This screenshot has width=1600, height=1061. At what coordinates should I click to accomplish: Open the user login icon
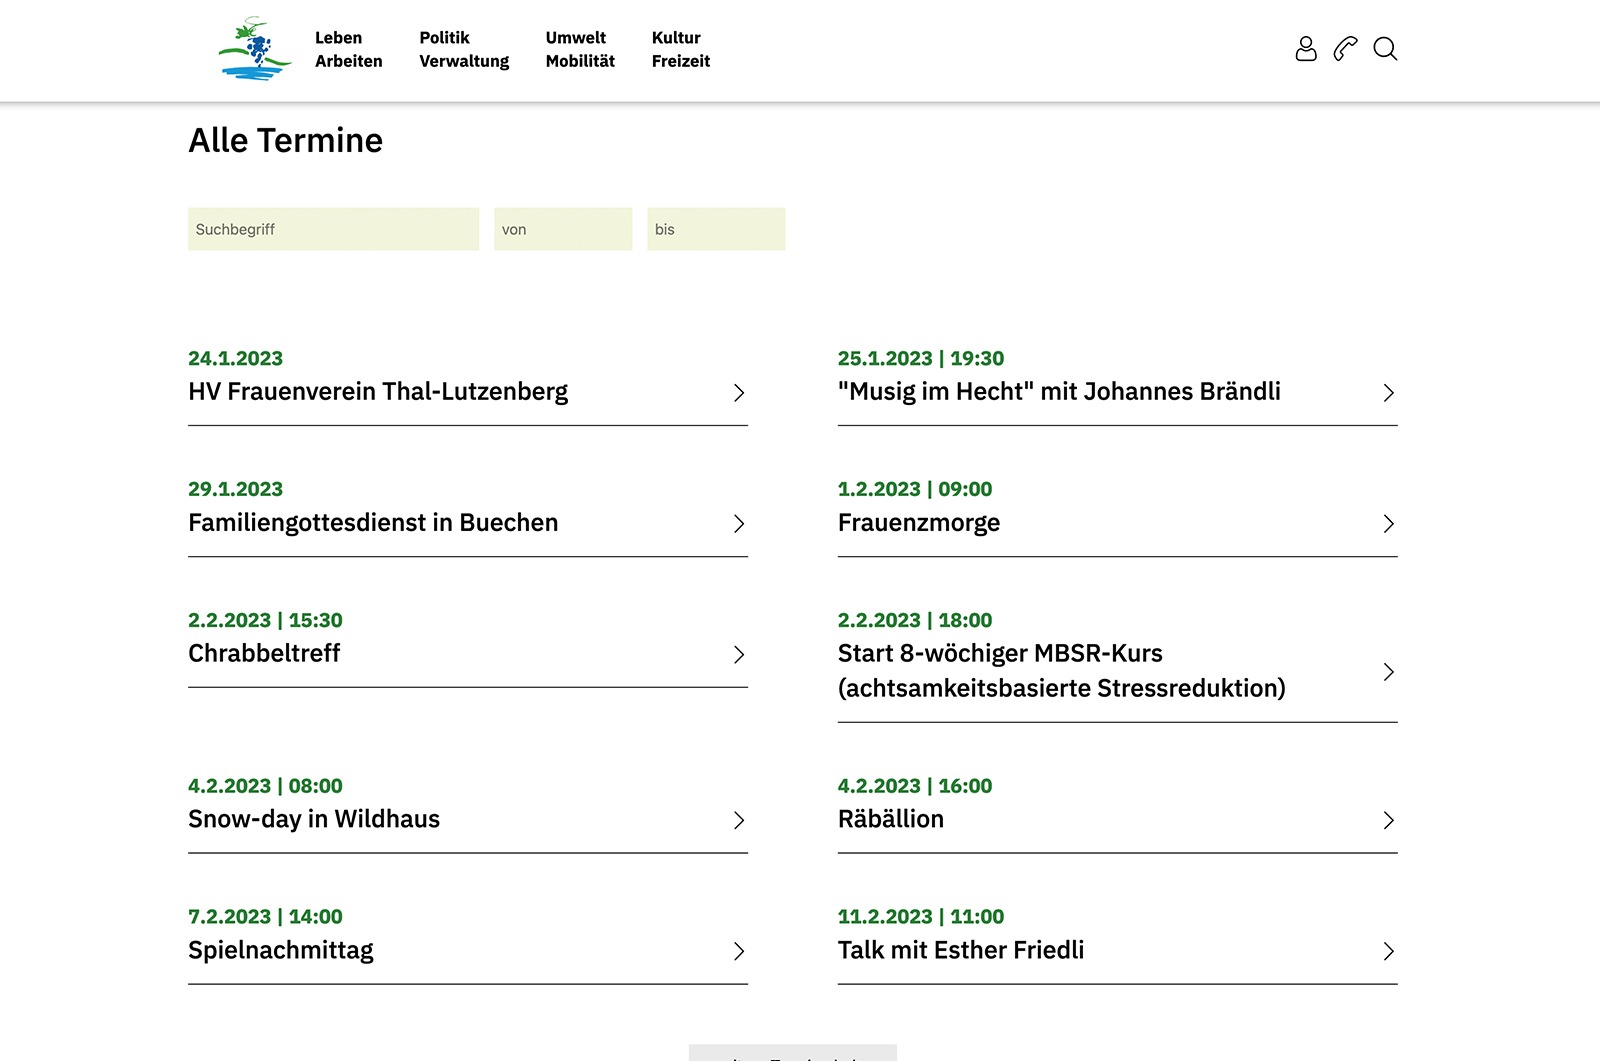point(1306,49)
